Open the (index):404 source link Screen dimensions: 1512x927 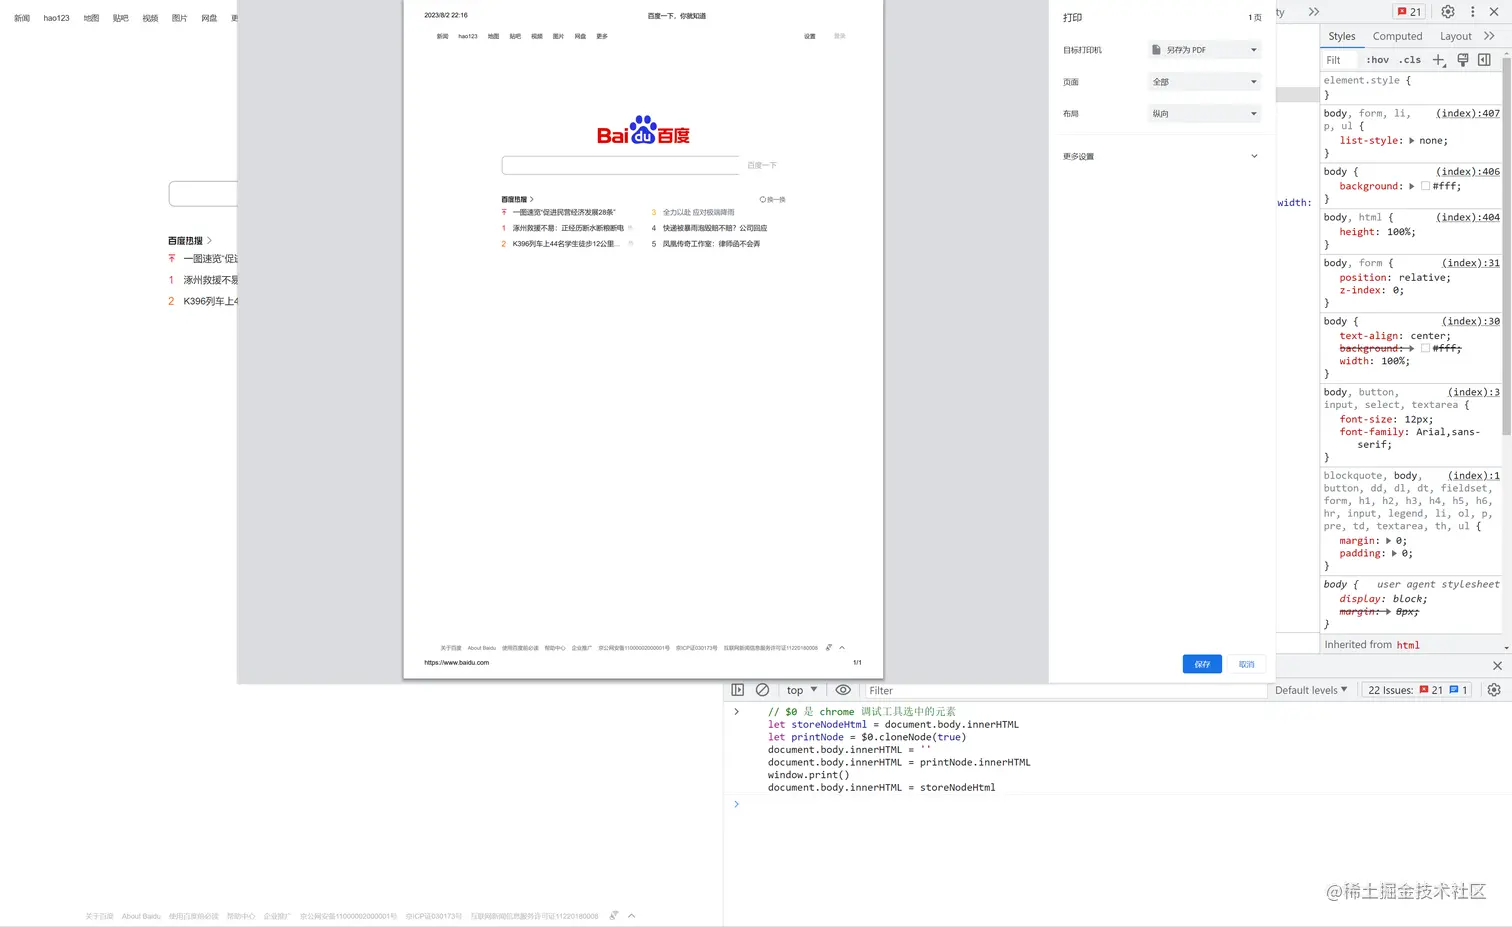coord(1468,217)
